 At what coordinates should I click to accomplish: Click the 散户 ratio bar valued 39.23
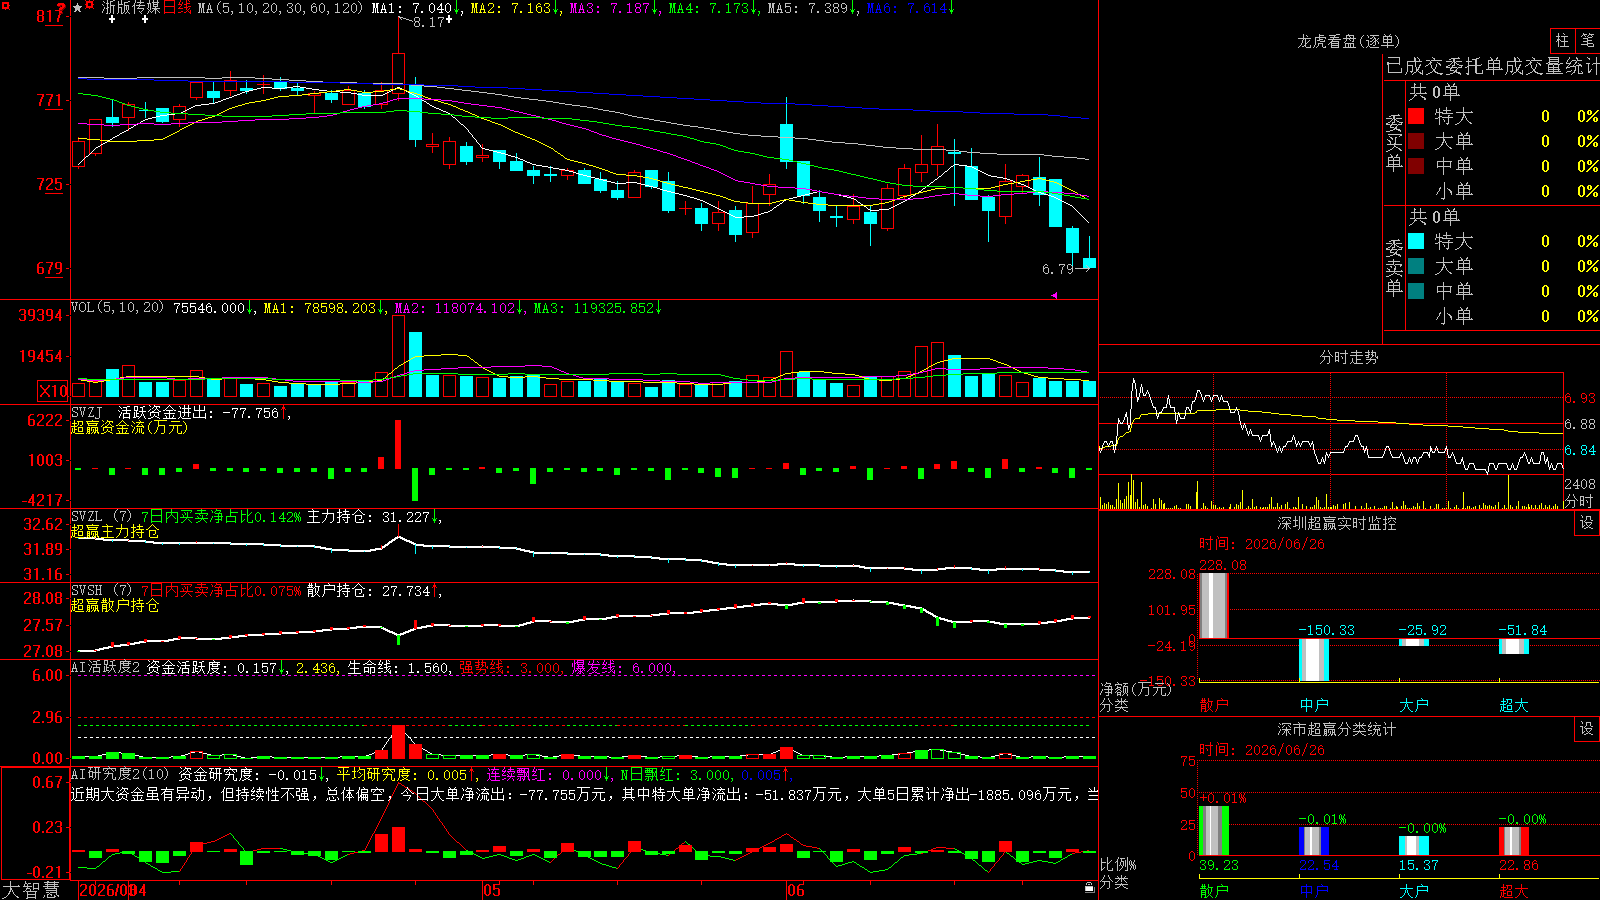coord(1213,831)
